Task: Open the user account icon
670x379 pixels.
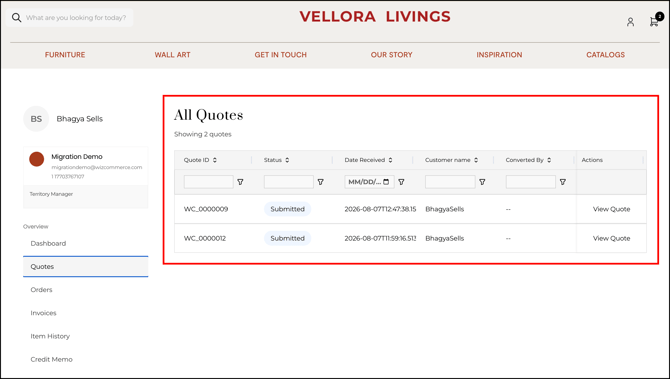Action: tap(630, 22)
